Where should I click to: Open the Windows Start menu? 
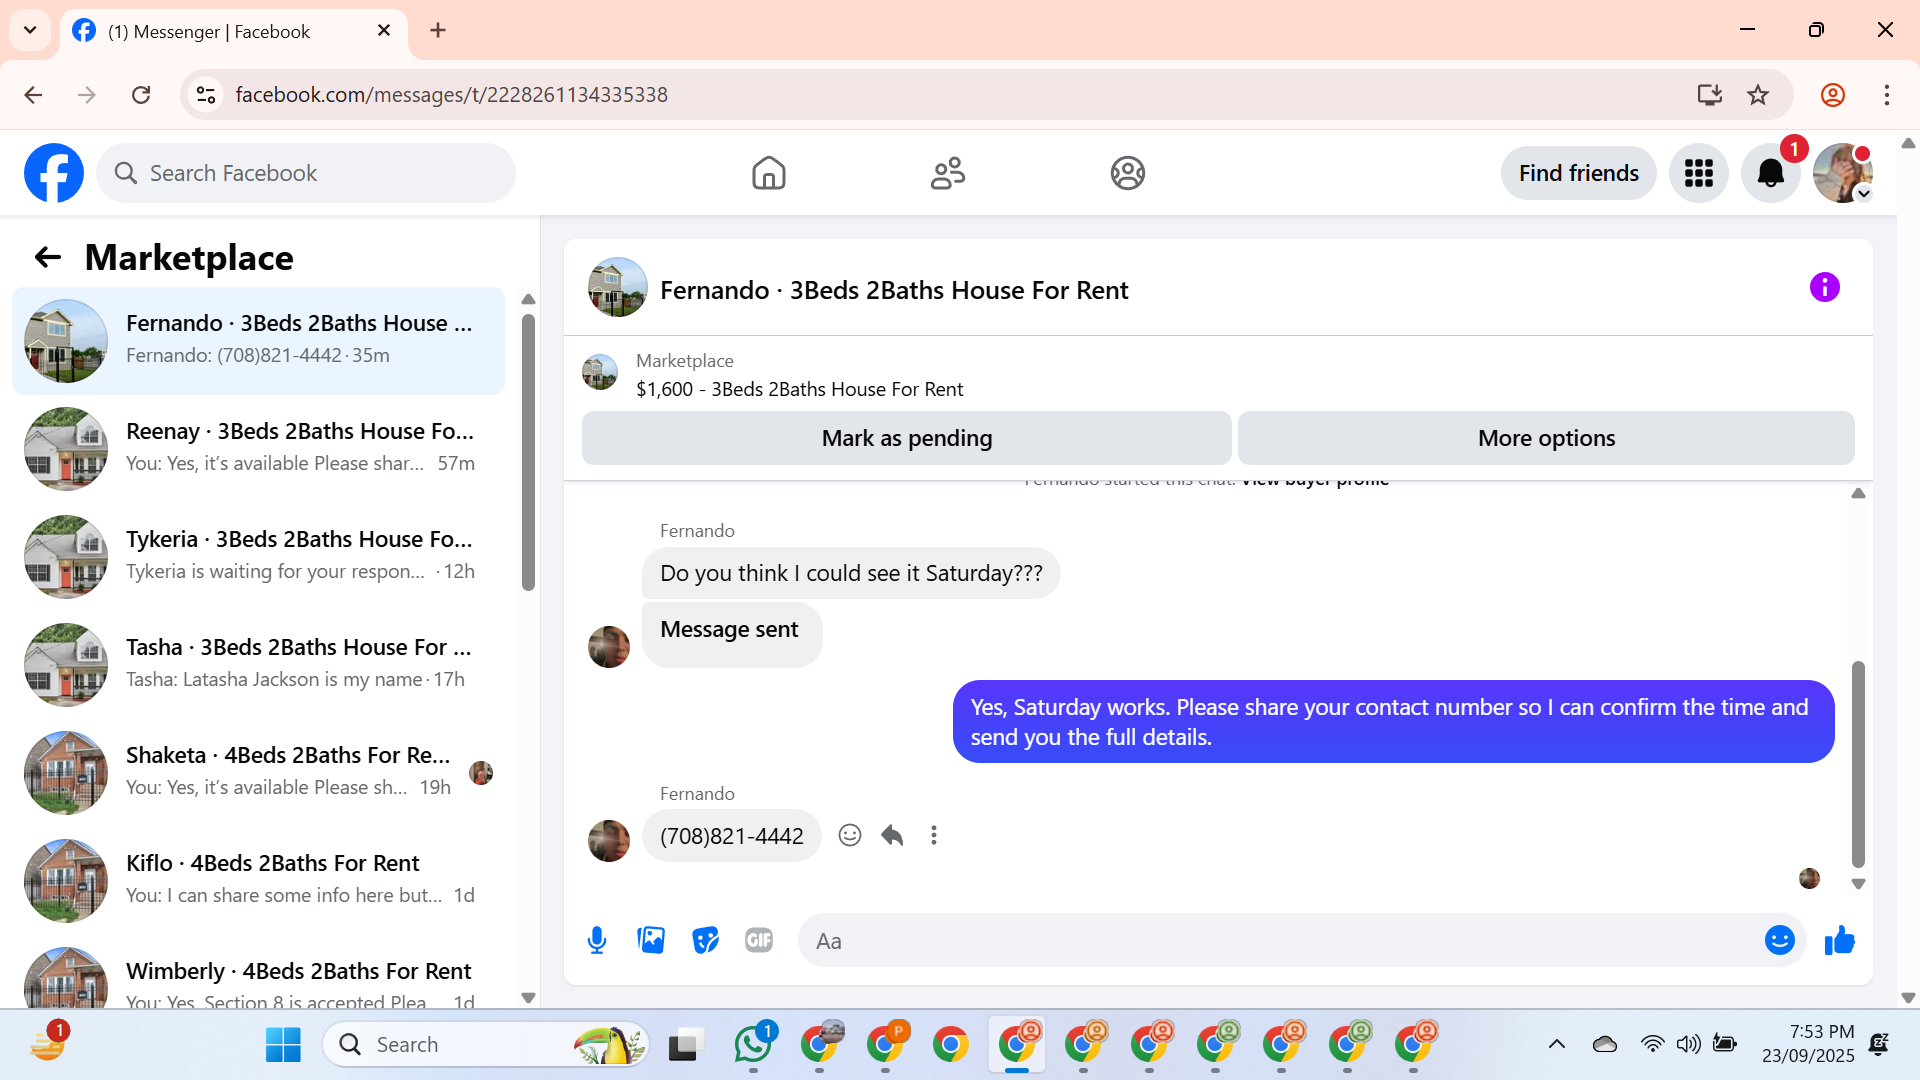coord(283,1045)
